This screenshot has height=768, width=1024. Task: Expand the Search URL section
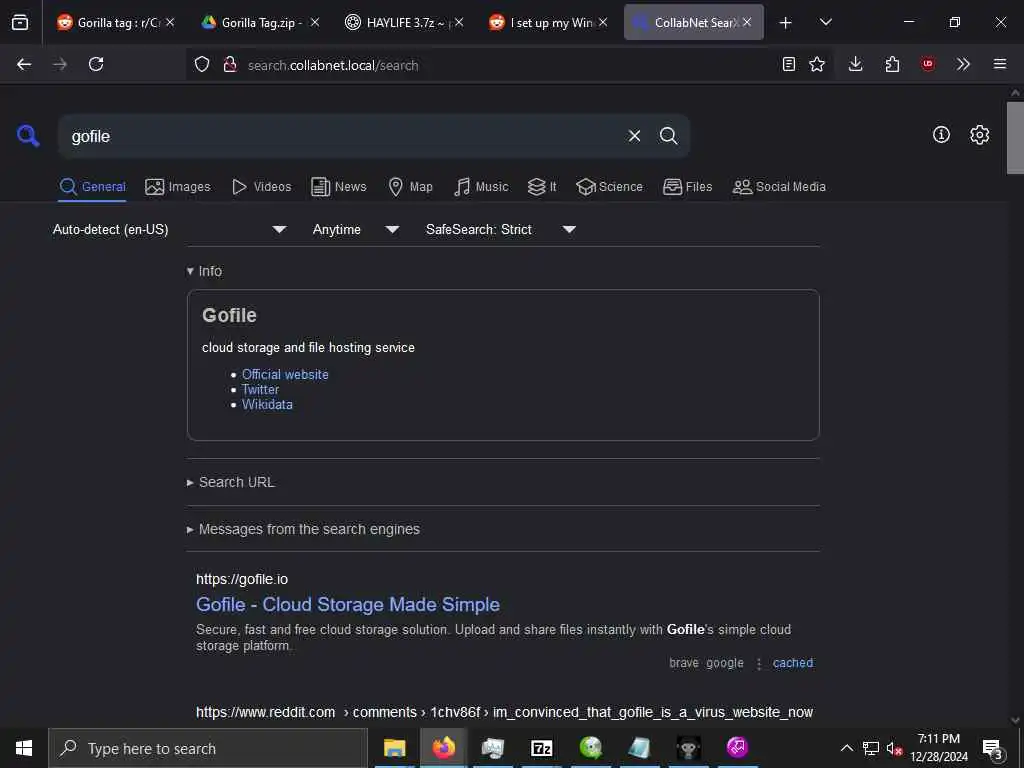coord(231,482)
